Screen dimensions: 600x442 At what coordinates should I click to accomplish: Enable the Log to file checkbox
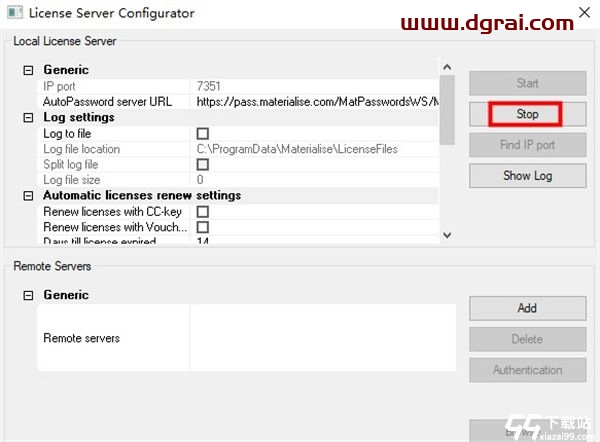[x=203, y=133]
